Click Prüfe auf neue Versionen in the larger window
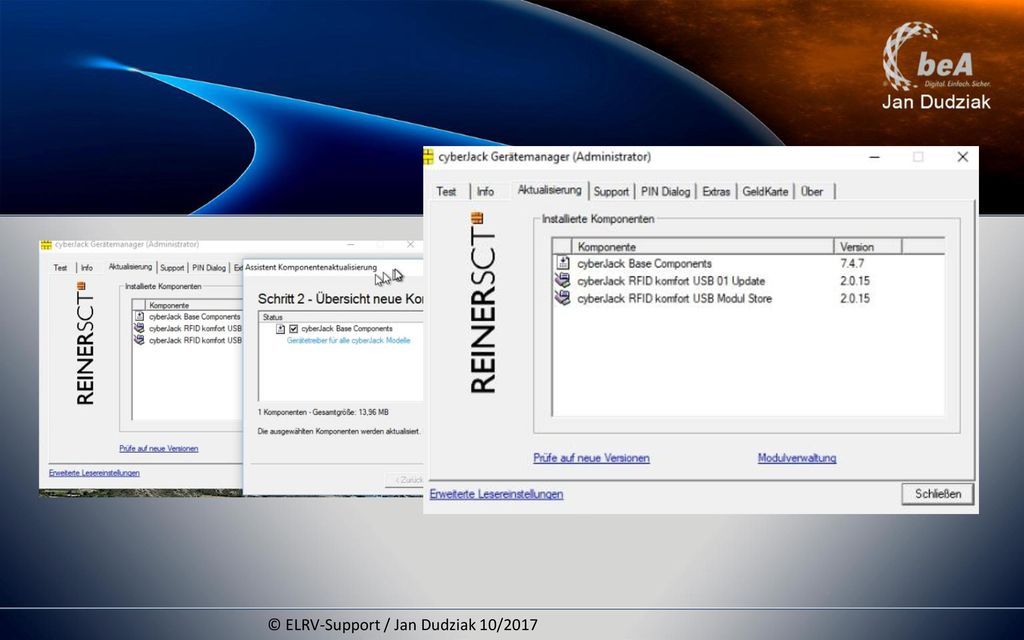This screenshot has height=640, width=1024. (x=592, y=458)
